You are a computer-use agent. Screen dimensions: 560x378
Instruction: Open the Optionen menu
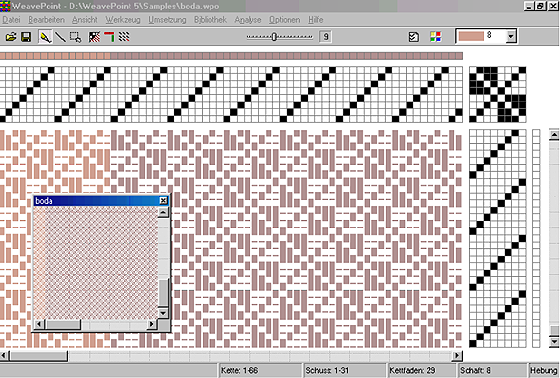coord(285,20)
